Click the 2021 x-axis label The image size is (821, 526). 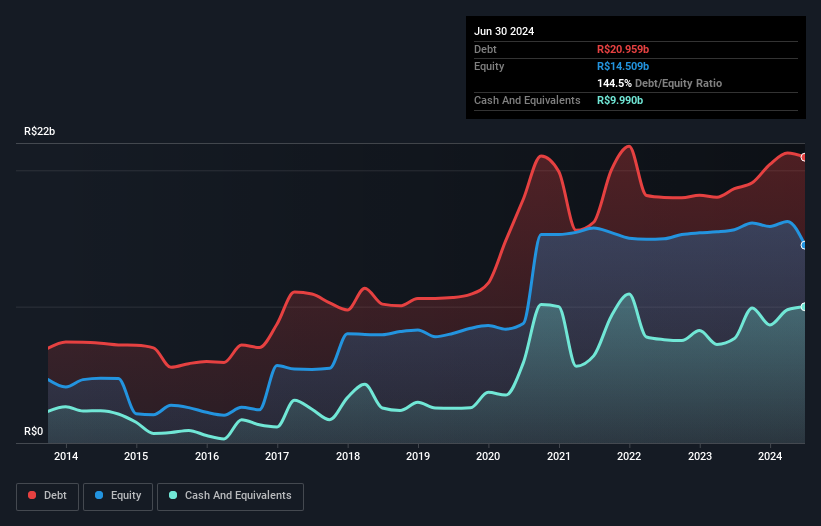[x=559, y=456]
